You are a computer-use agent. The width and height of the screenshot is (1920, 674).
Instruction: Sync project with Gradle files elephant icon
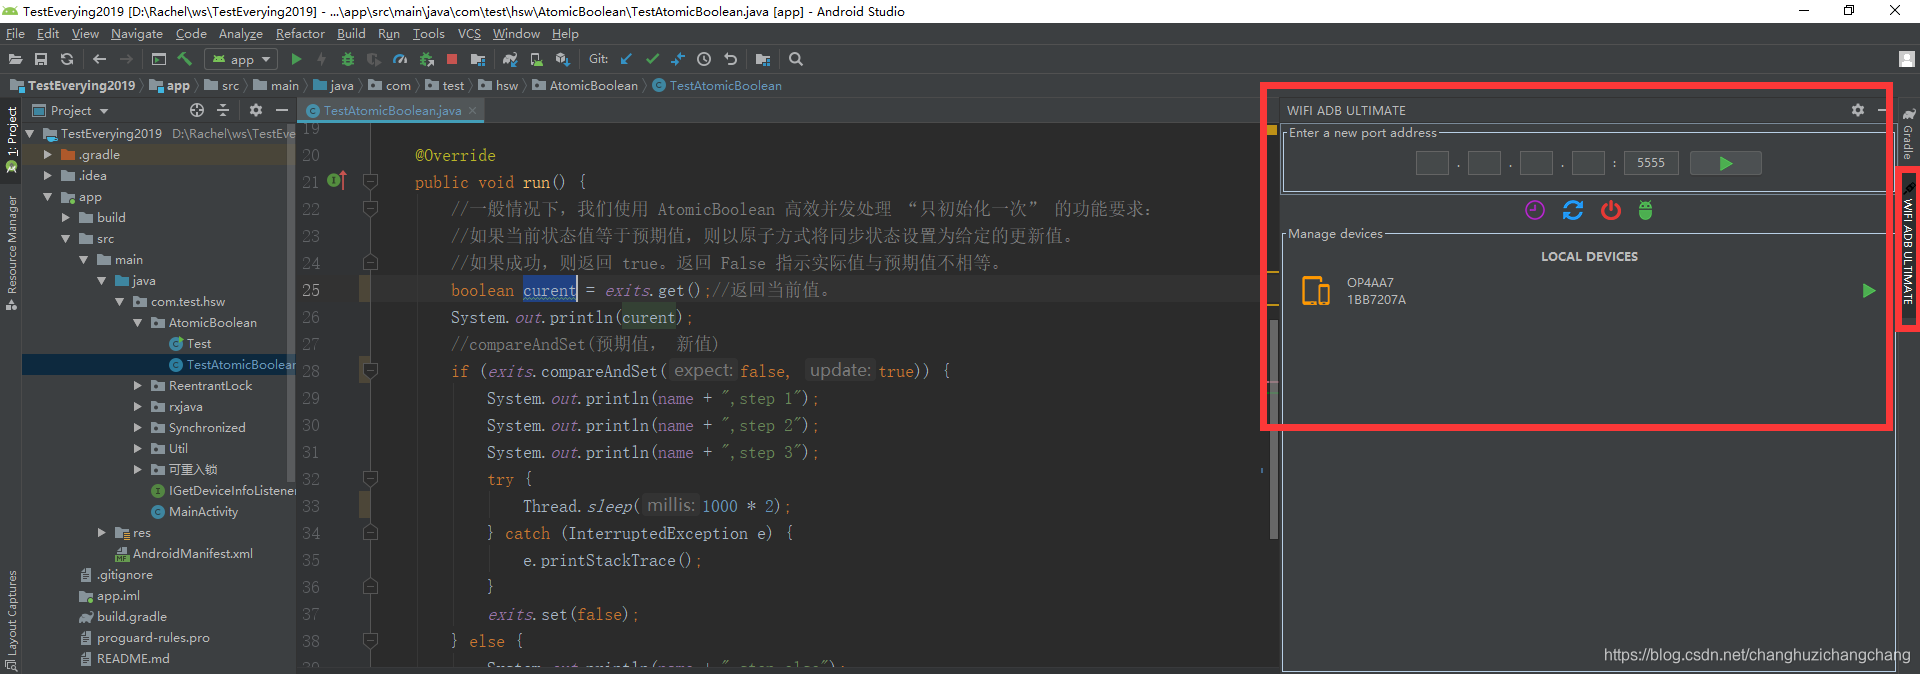pos(510,59)
